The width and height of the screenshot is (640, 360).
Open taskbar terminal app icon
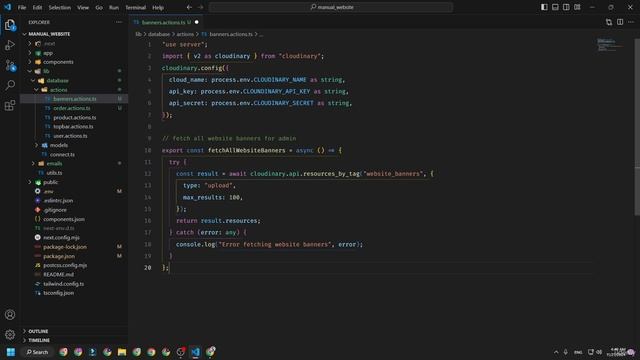click(93, 352)
